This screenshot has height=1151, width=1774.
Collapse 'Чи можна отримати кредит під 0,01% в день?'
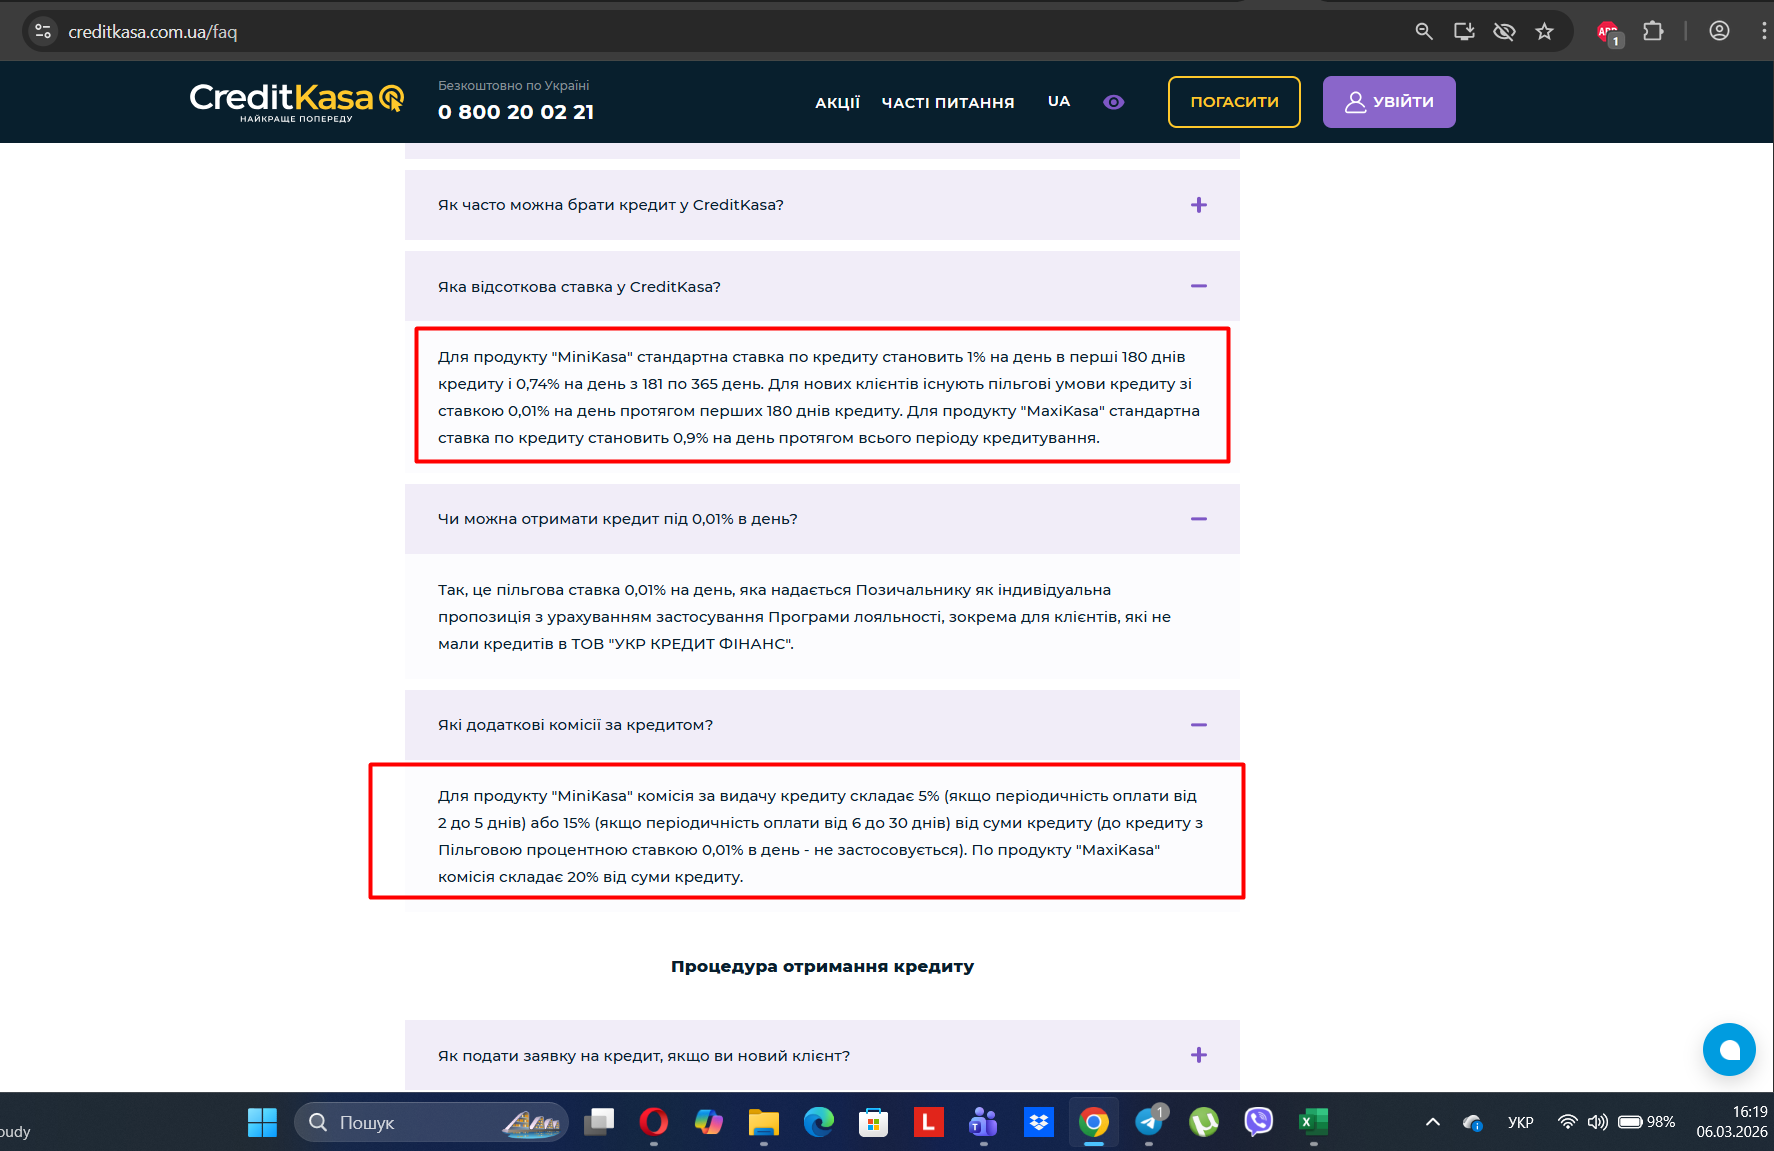(822, 519)
